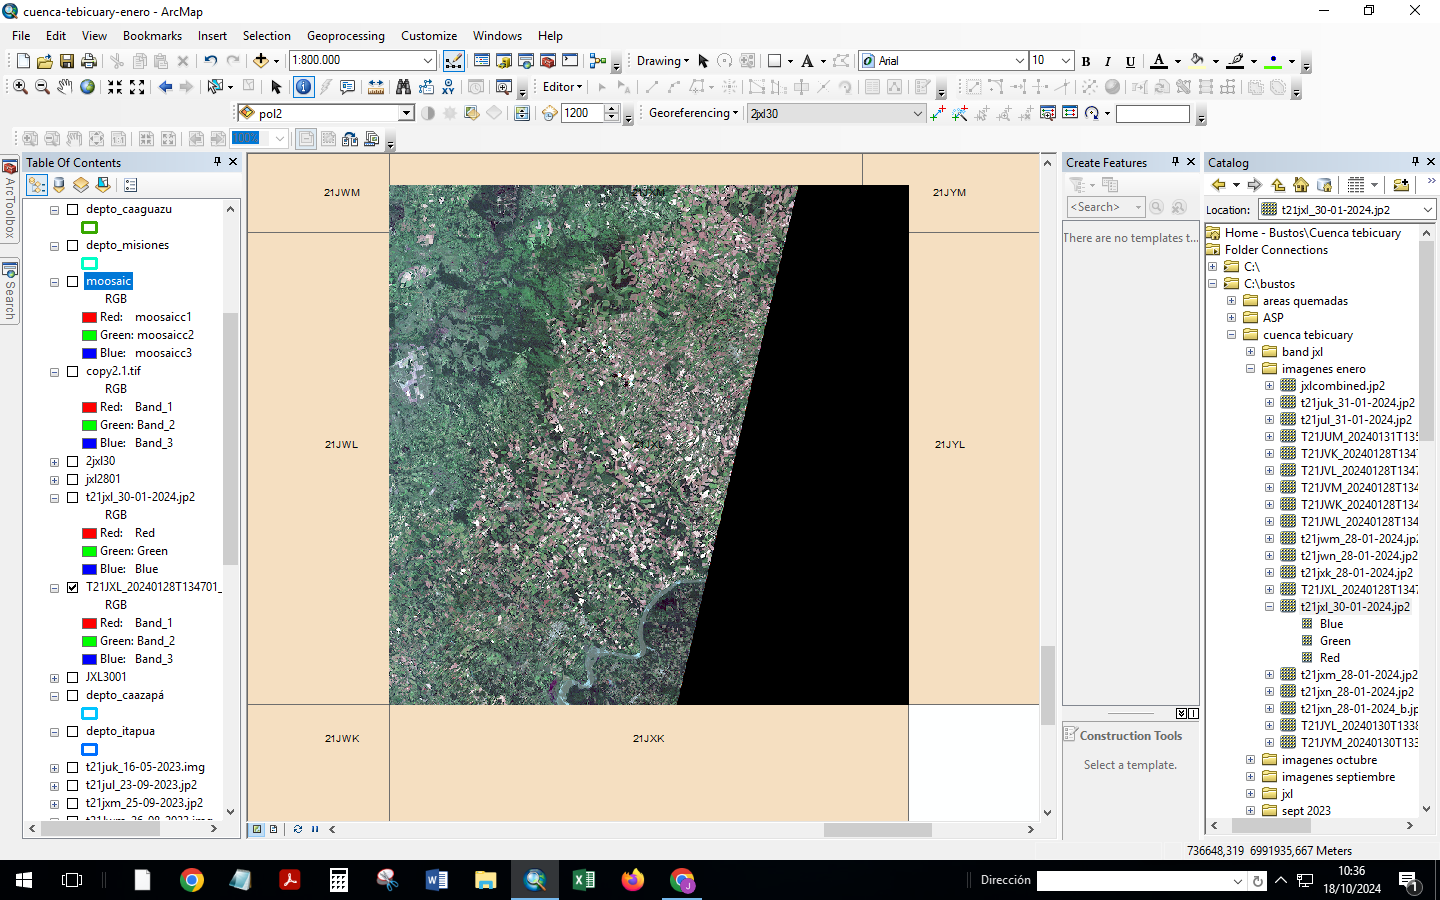Open Word from the taskbar
This screenshot has width=1440, height=900.
[437, 880]
